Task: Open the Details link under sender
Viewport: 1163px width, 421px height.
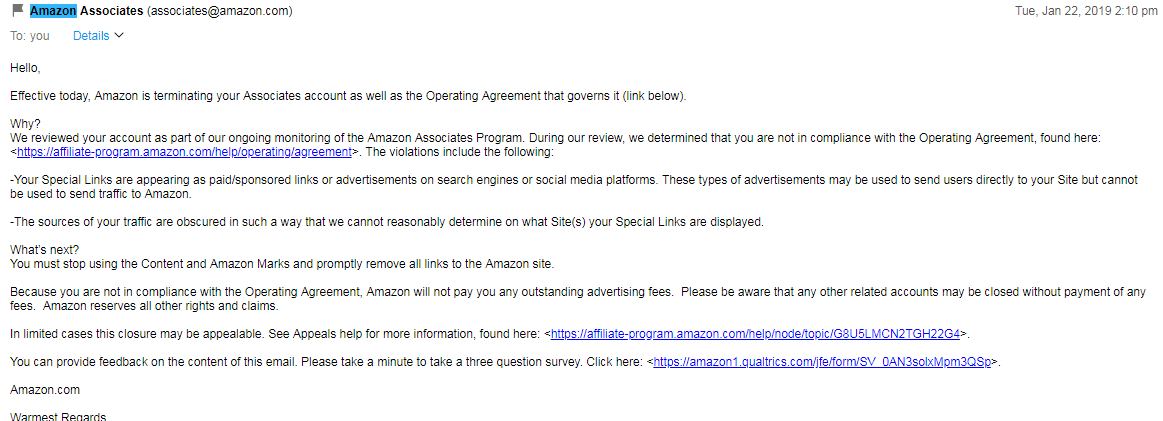Action: tap(90, 36)
